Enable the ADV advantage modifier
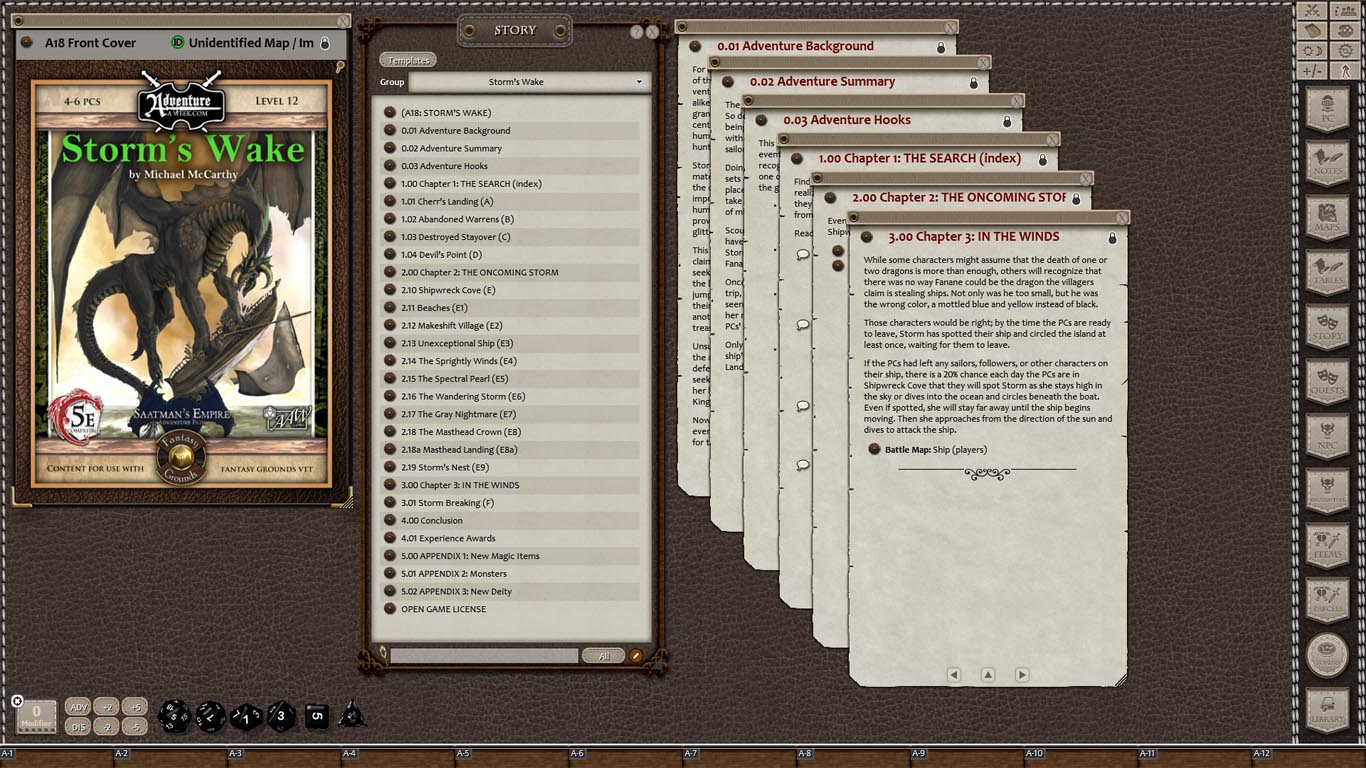 78,706
